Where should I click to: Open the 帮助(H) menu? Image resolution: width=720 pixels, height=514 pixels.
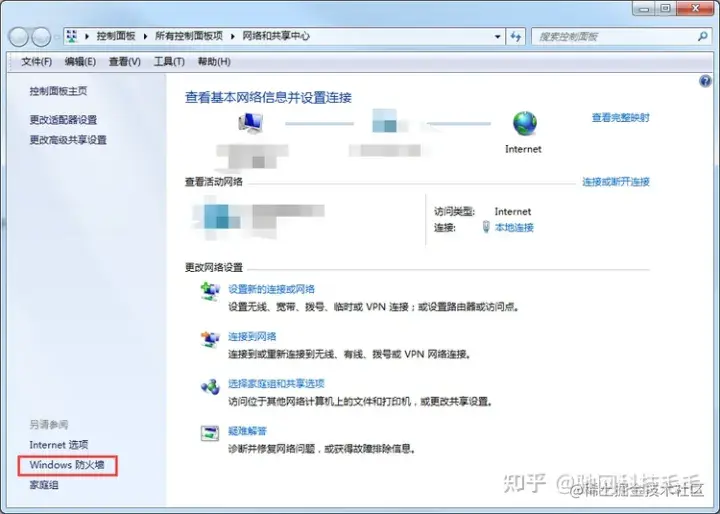pyautogui.click(x=214, y=62)
